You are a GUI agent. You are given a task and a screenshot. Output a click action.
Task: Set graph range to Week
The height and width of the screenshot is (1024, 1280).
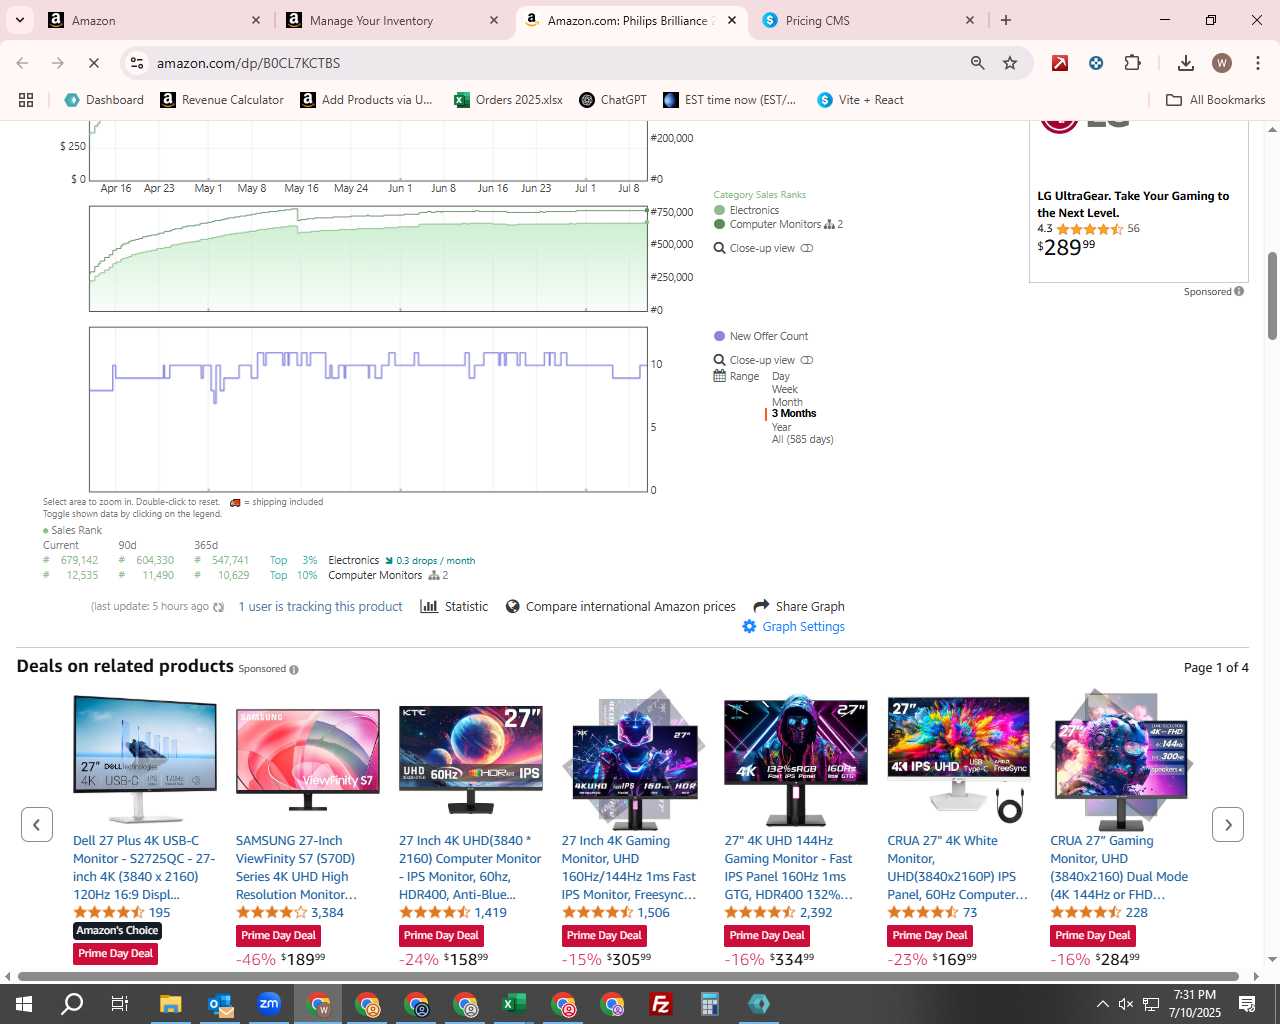pos(785,389)
